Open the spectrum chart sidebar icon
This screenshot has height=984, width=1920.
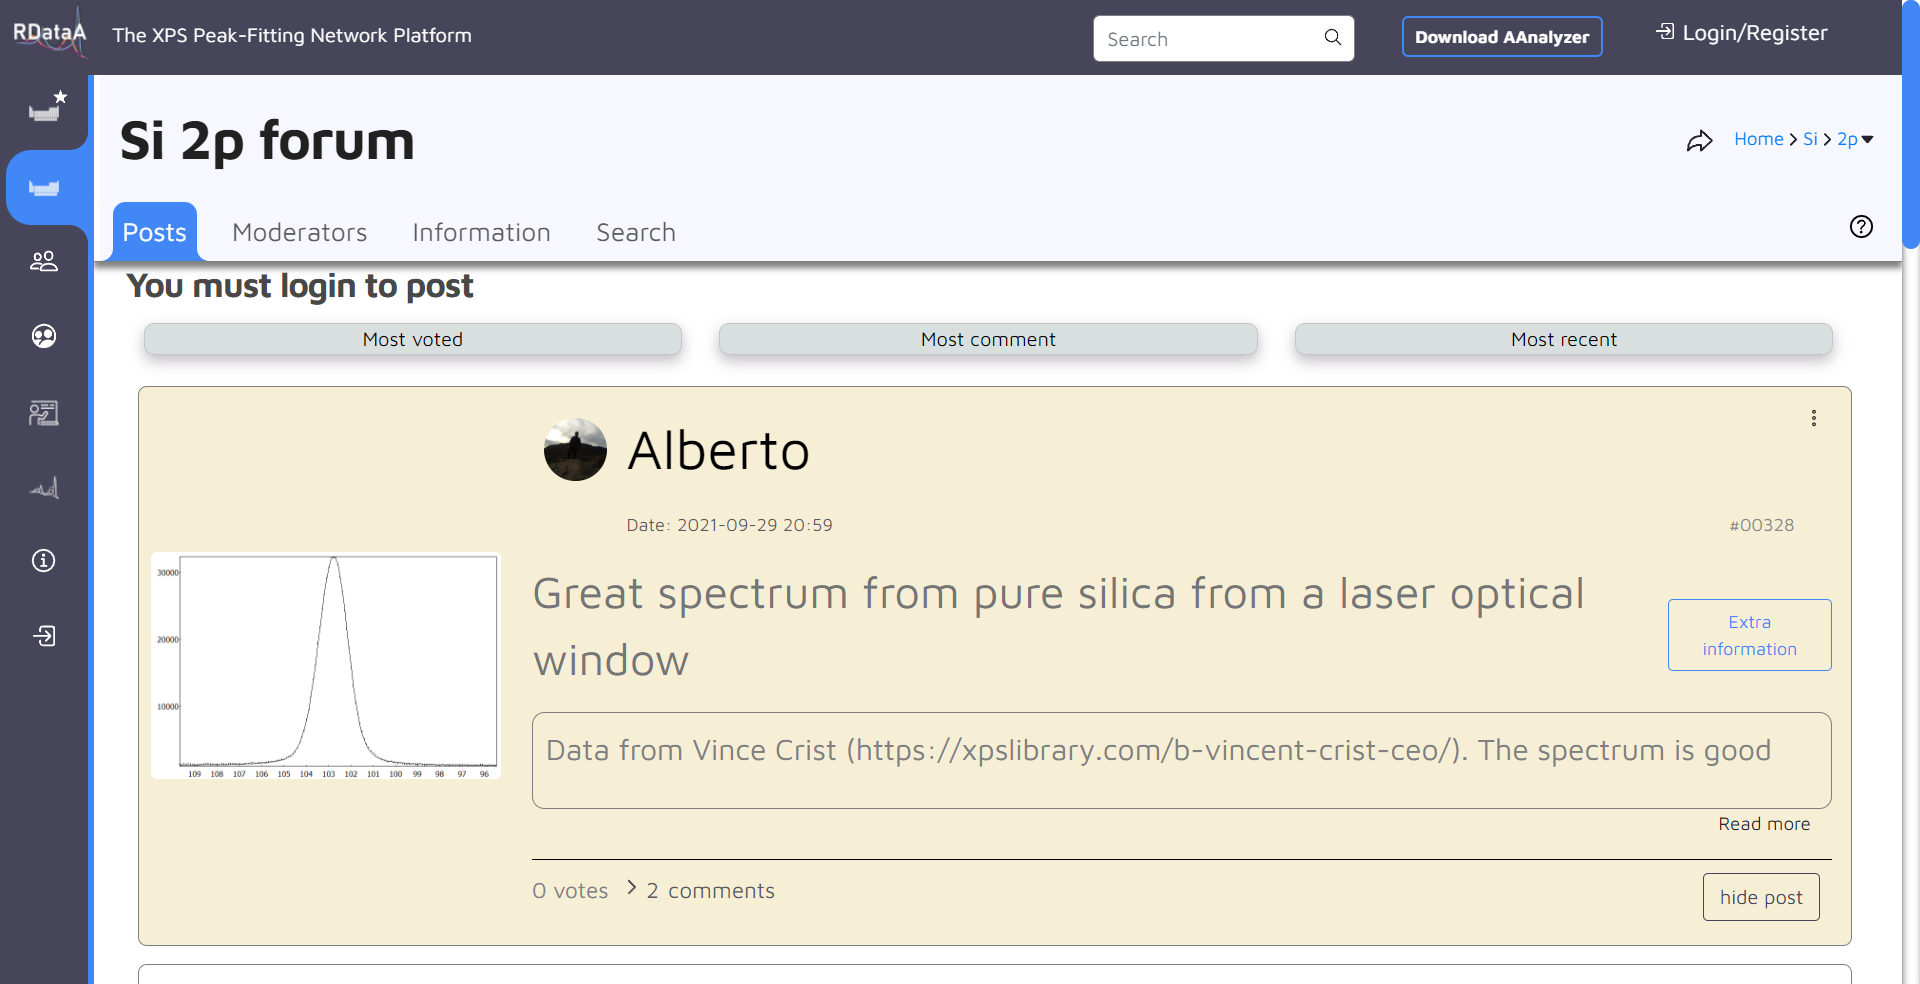tap(44, 488)
